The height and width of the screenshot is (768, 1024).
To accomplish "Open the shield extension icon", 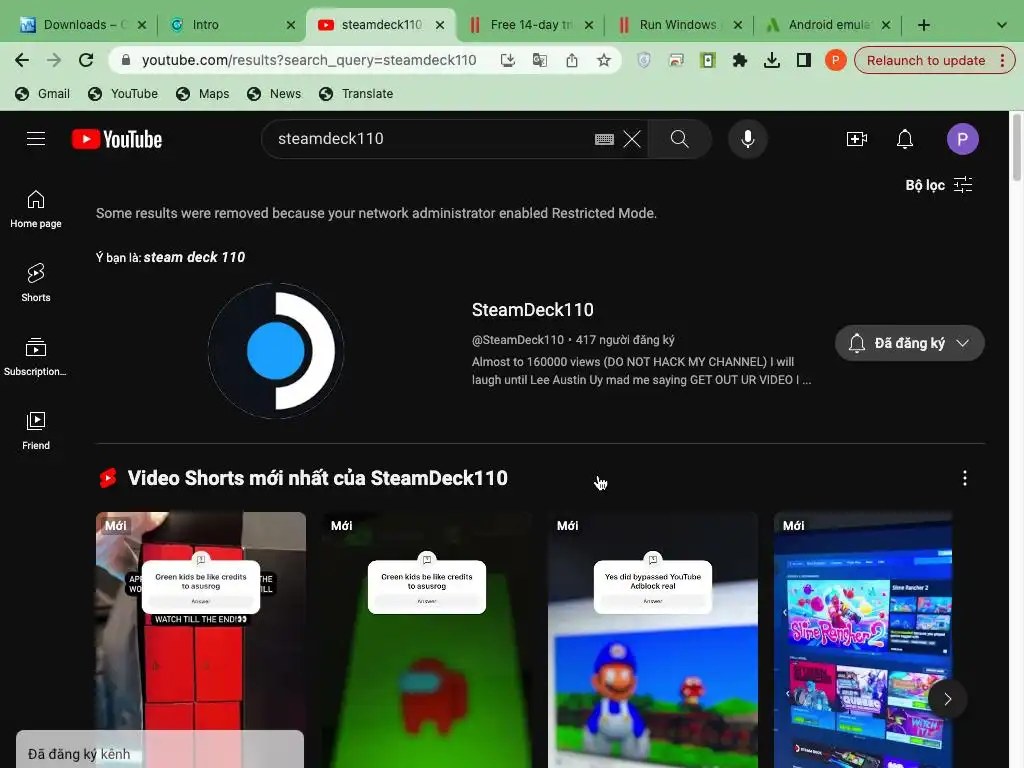I will click(644, 60).
